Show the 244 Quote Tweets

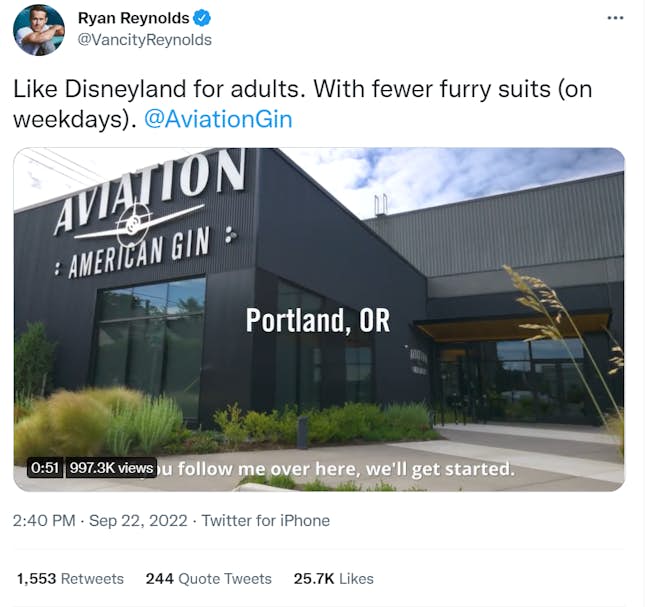pos(208,578)
